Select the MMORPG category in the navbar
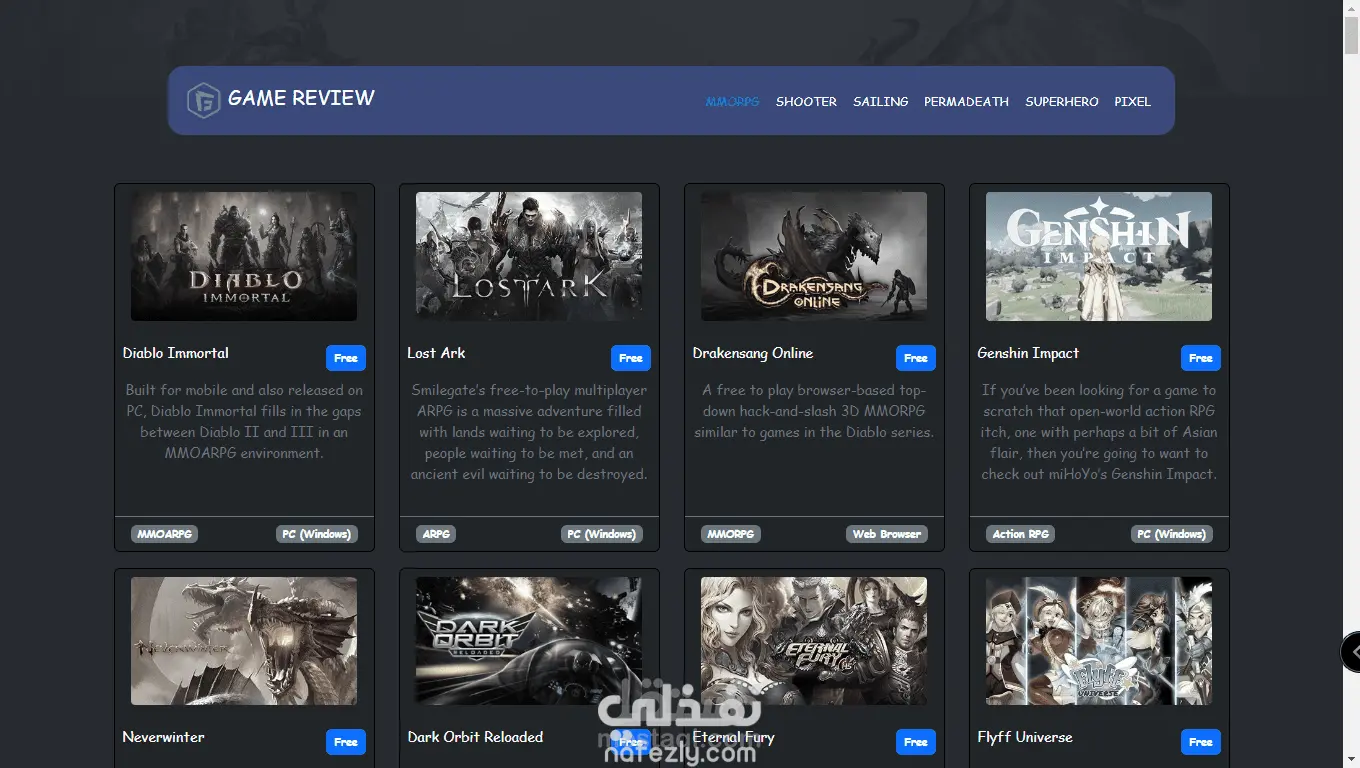The image size is (1360, 768). click(x=732, y=102)
